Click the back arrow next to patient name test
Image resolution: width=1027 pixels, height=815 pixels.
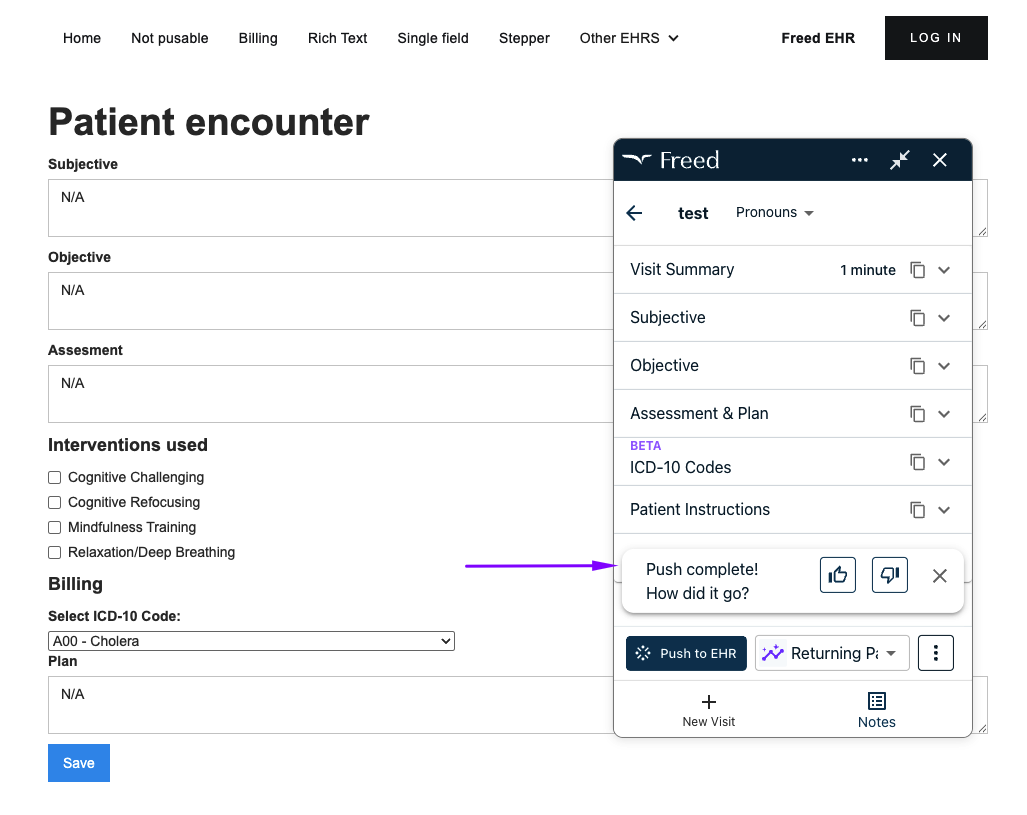click(x=634, y=212)
